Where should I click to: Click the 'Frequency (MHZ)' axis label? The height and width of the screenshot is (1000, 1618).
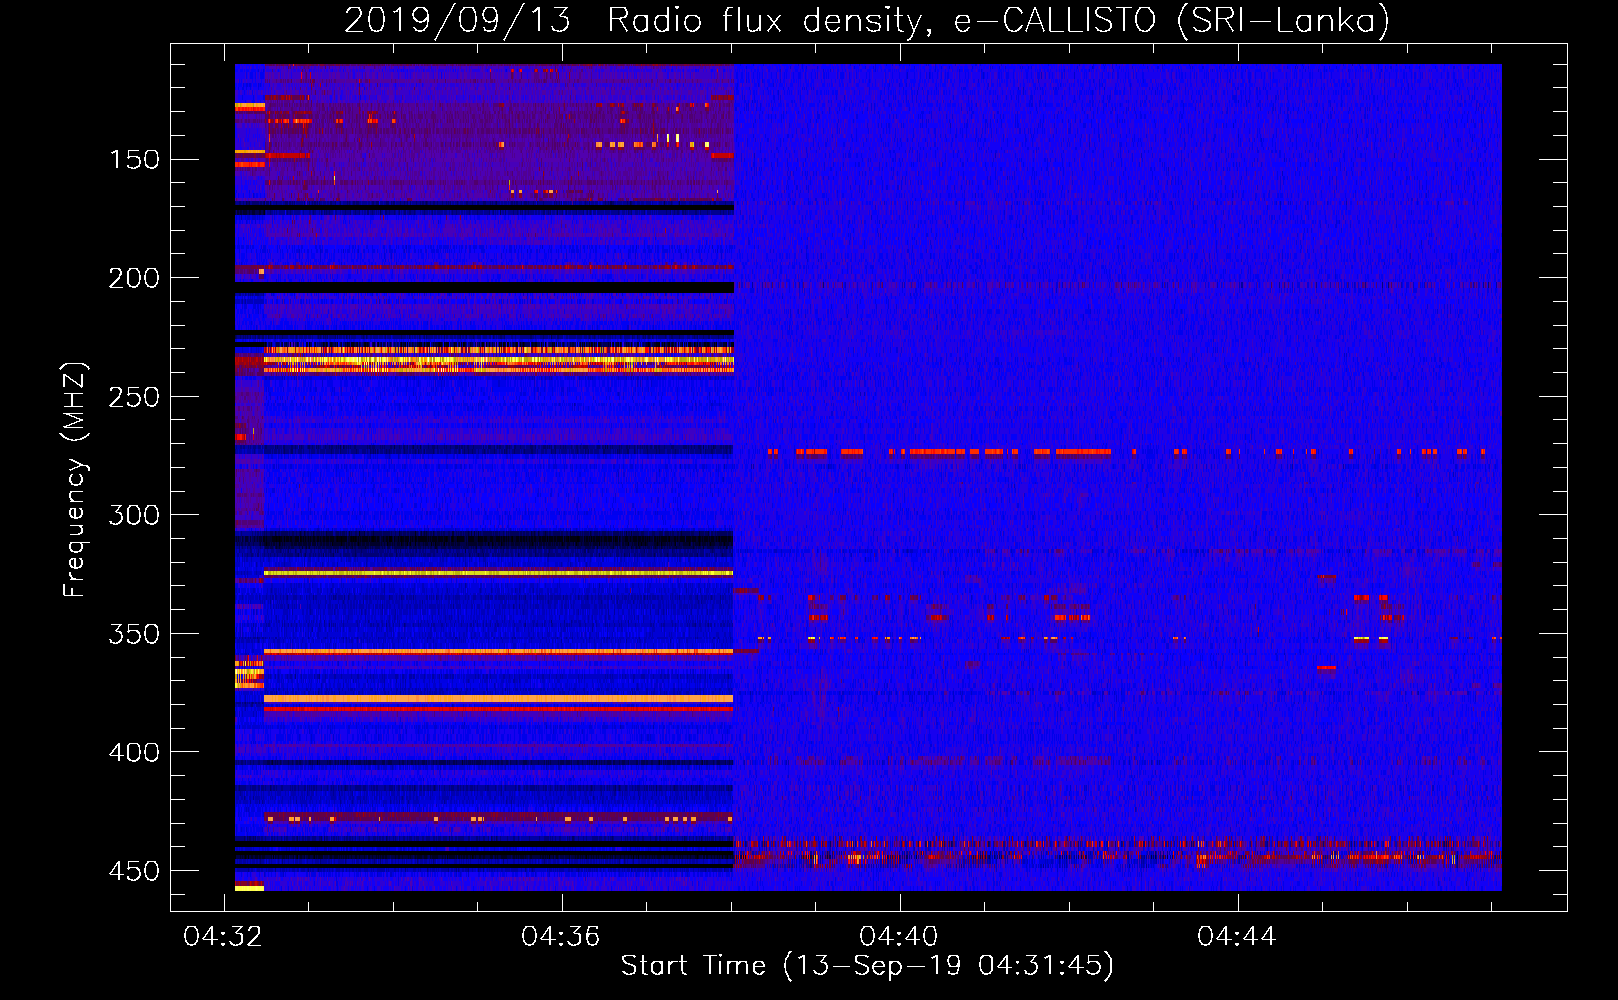click(75, 479)
